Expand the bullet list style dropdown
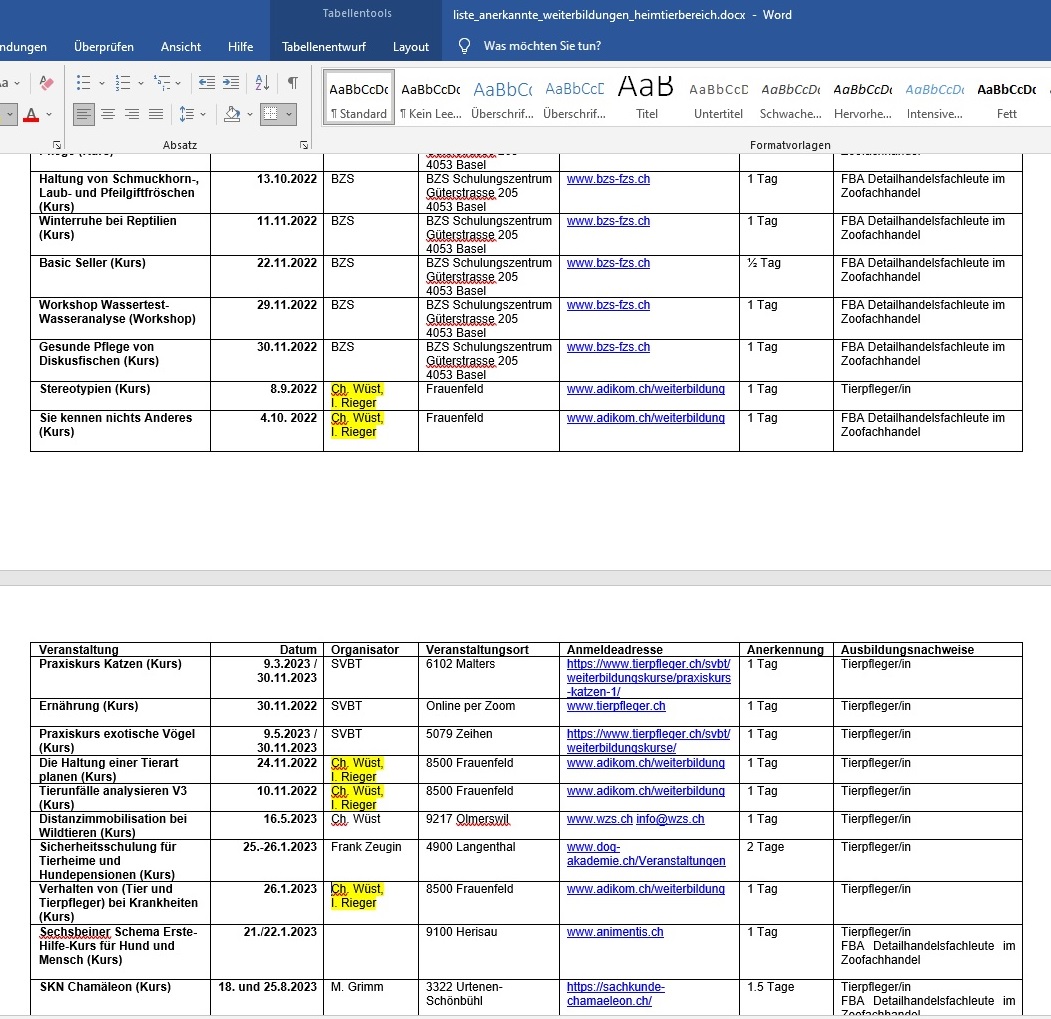 (x=102, y=83)
